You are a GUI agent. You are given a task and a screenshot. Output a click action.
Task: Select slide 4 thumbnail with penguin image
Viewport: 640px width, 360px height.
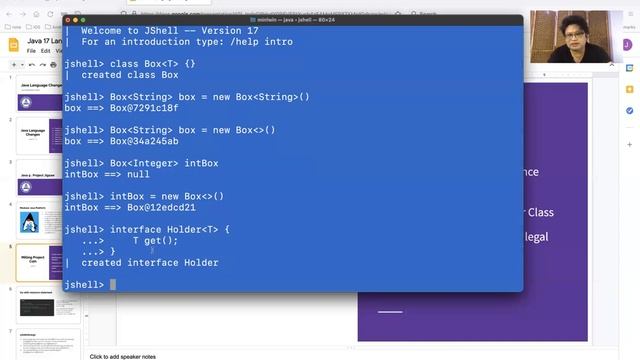[40, 221]
